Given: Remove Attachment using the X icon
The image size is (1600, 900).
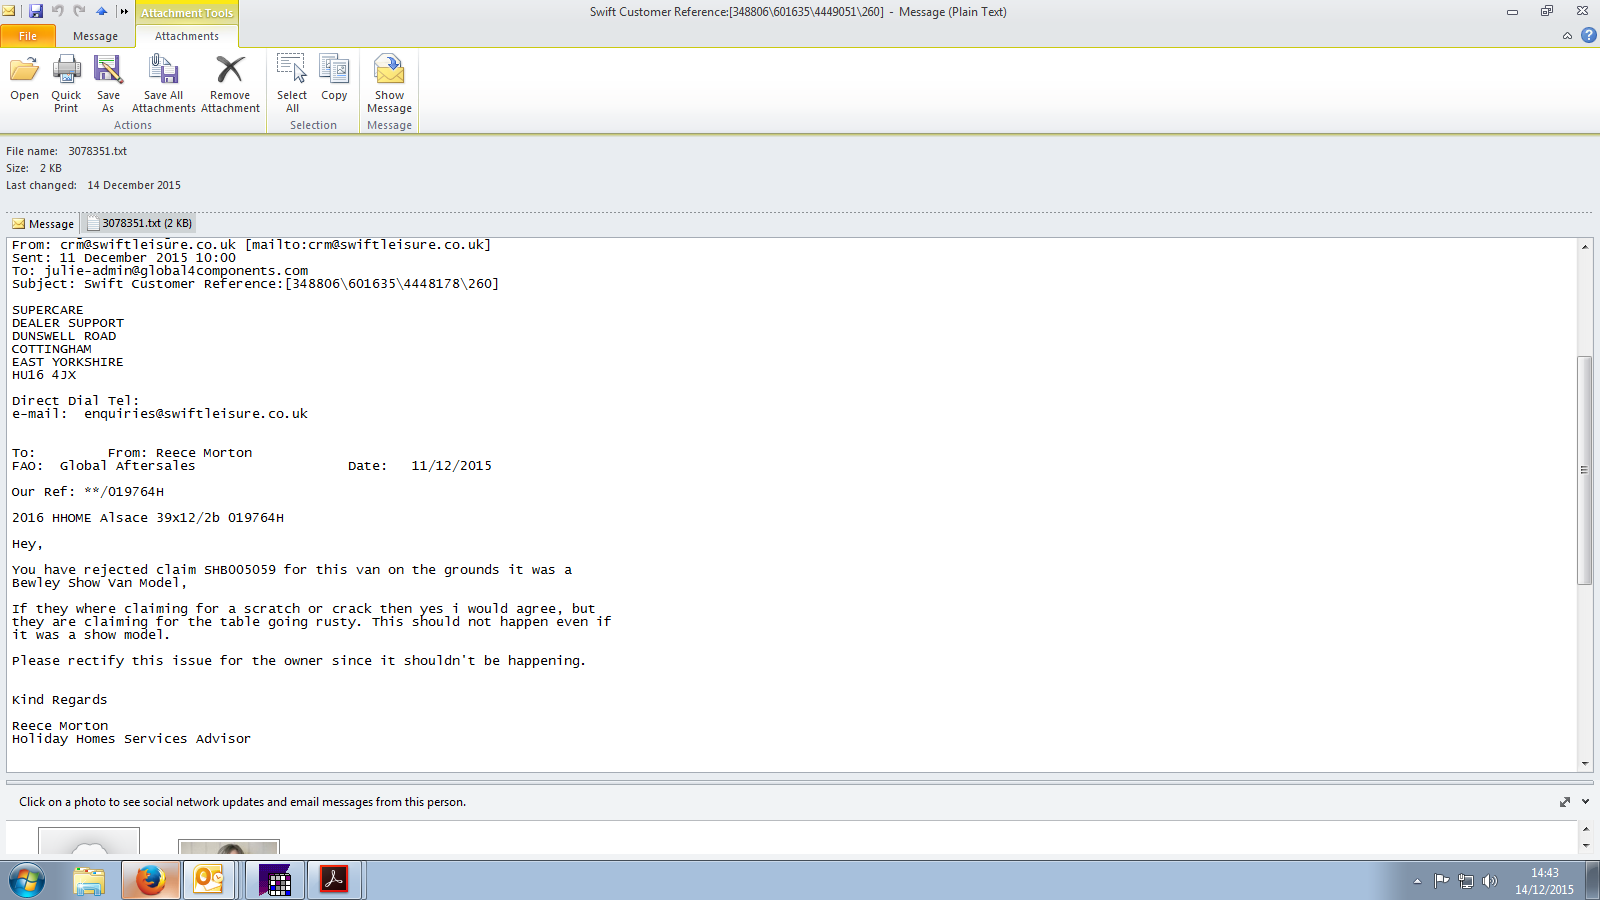Looking at the screenshot, I should click(x=230, y=84).
